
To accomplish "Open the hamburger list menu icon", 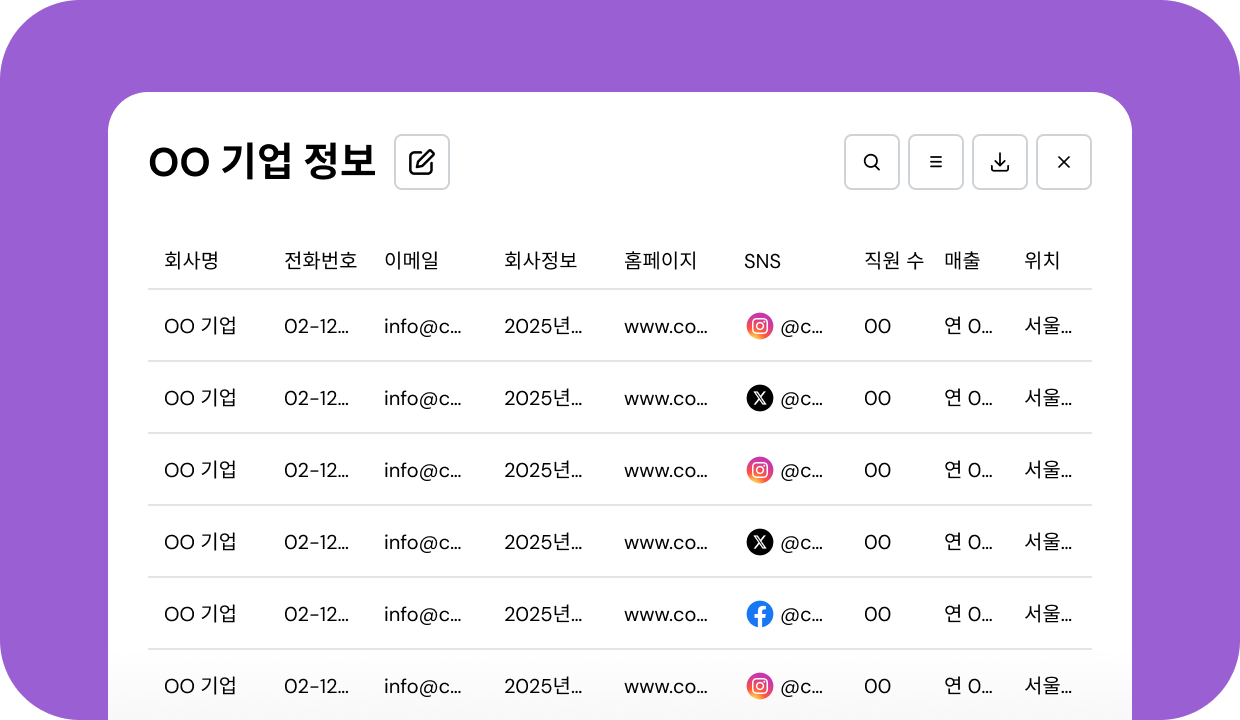I will pyautogui.click(x=936, y=162).
